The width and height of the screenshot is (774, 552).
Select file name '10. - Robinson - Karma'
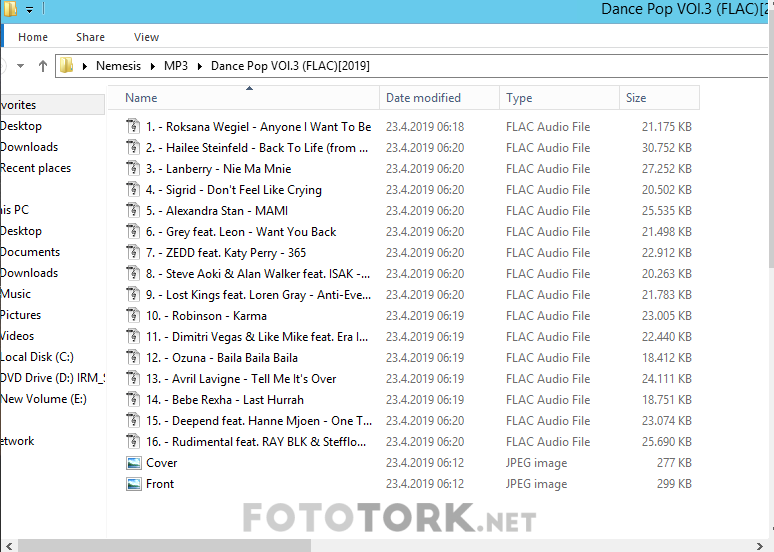(206, 315)
